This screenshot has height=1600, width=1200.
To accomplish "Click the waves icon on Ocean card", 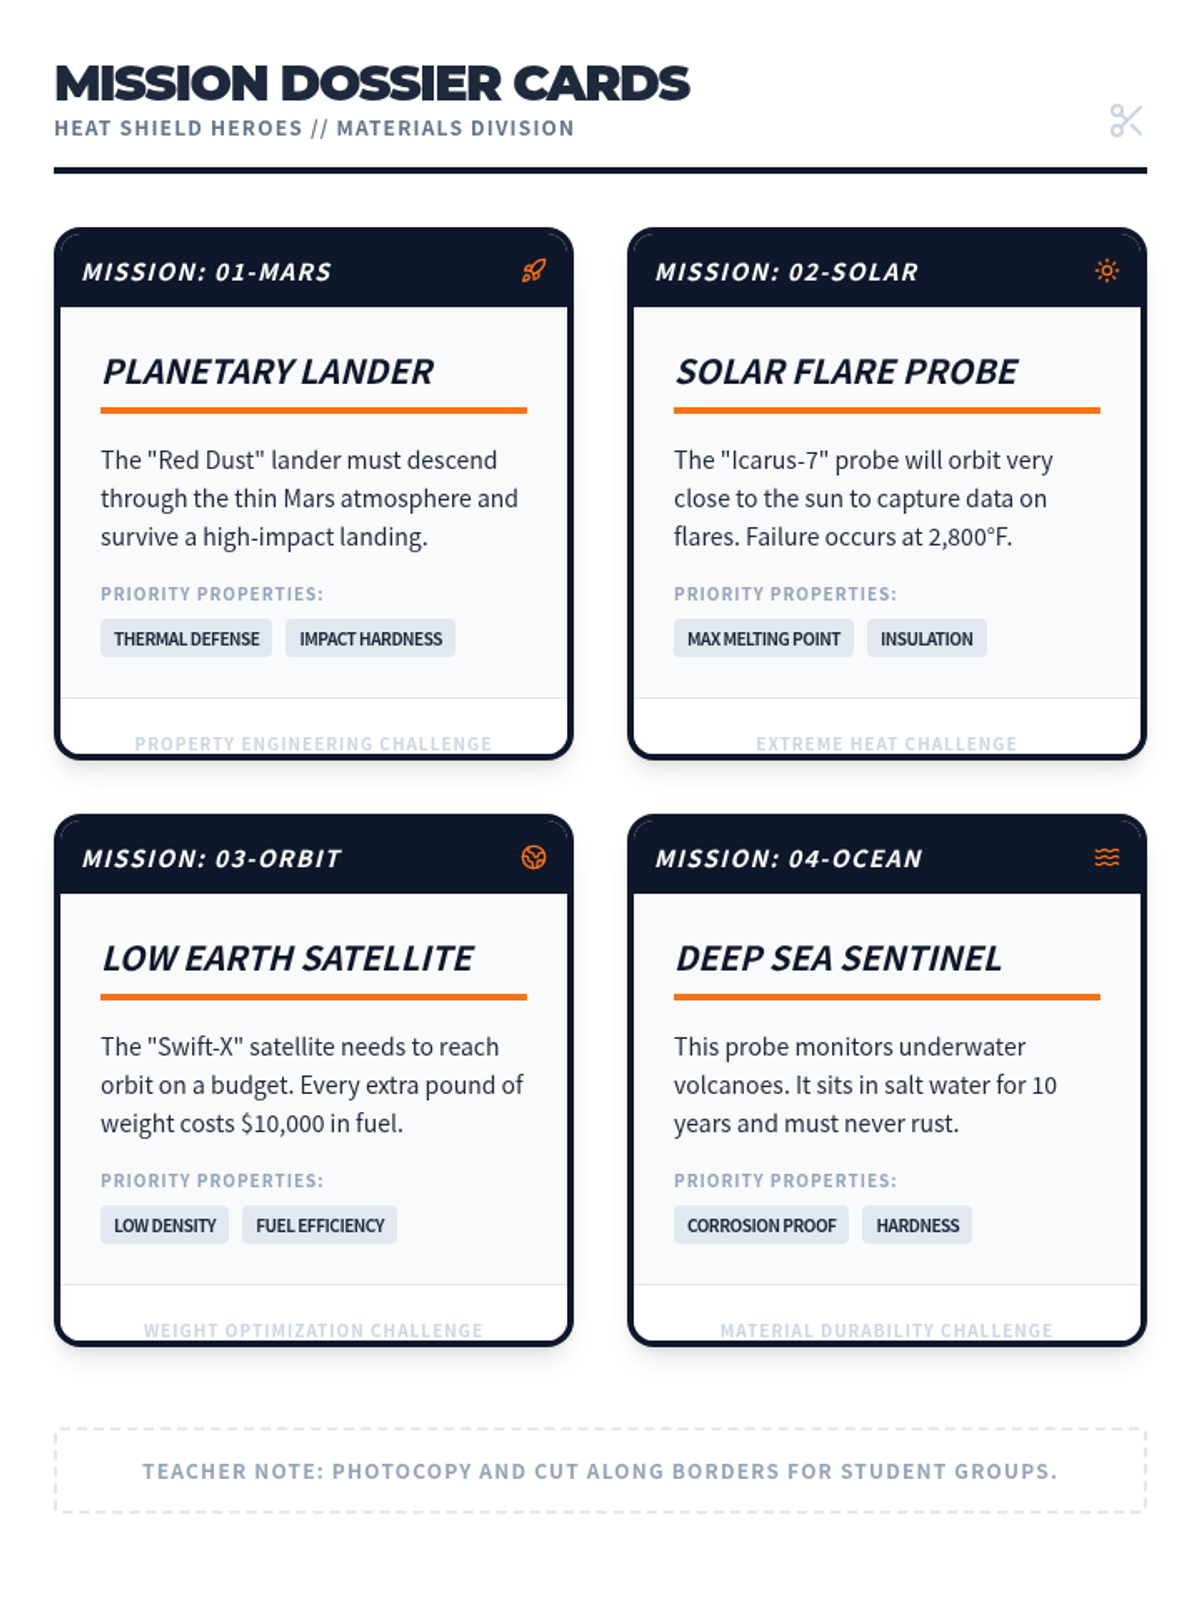I will (1107, 858).
